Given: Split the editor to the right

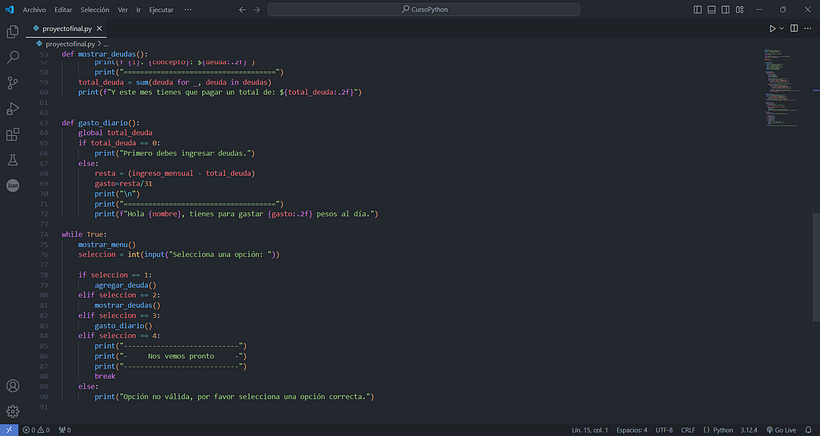Looking at the screenshot, I should (794, 28).
